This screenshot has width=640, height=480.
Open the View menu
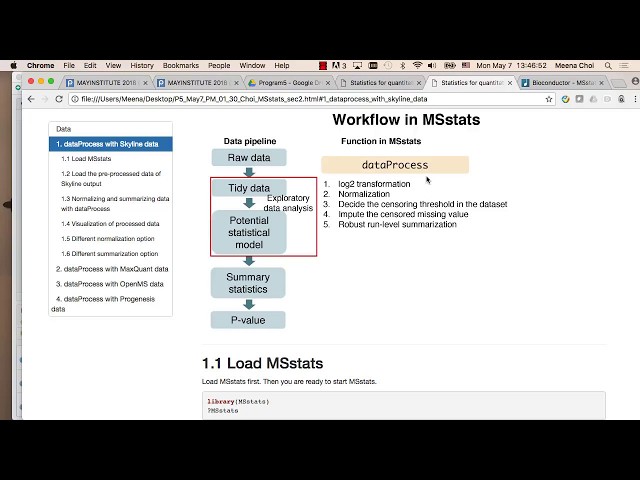(113, 65)
